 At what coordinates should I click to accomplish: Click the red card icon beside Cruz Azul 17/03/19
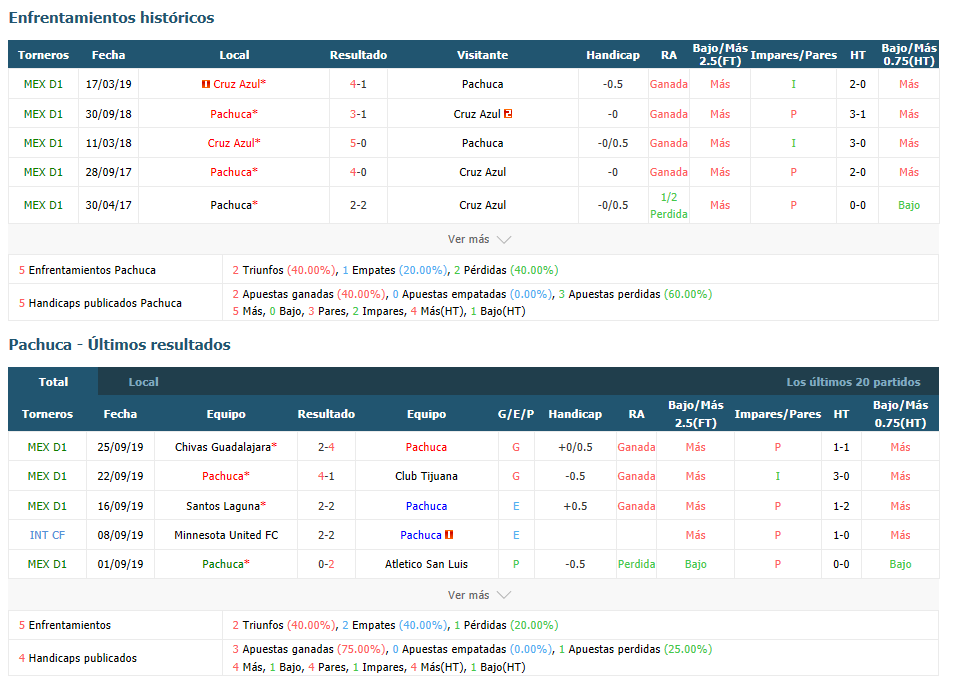tap(206, 85)
